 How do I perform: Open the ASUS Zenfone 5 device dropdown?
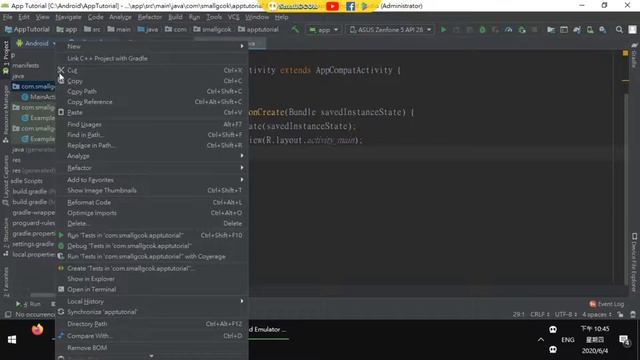(390, 30)
